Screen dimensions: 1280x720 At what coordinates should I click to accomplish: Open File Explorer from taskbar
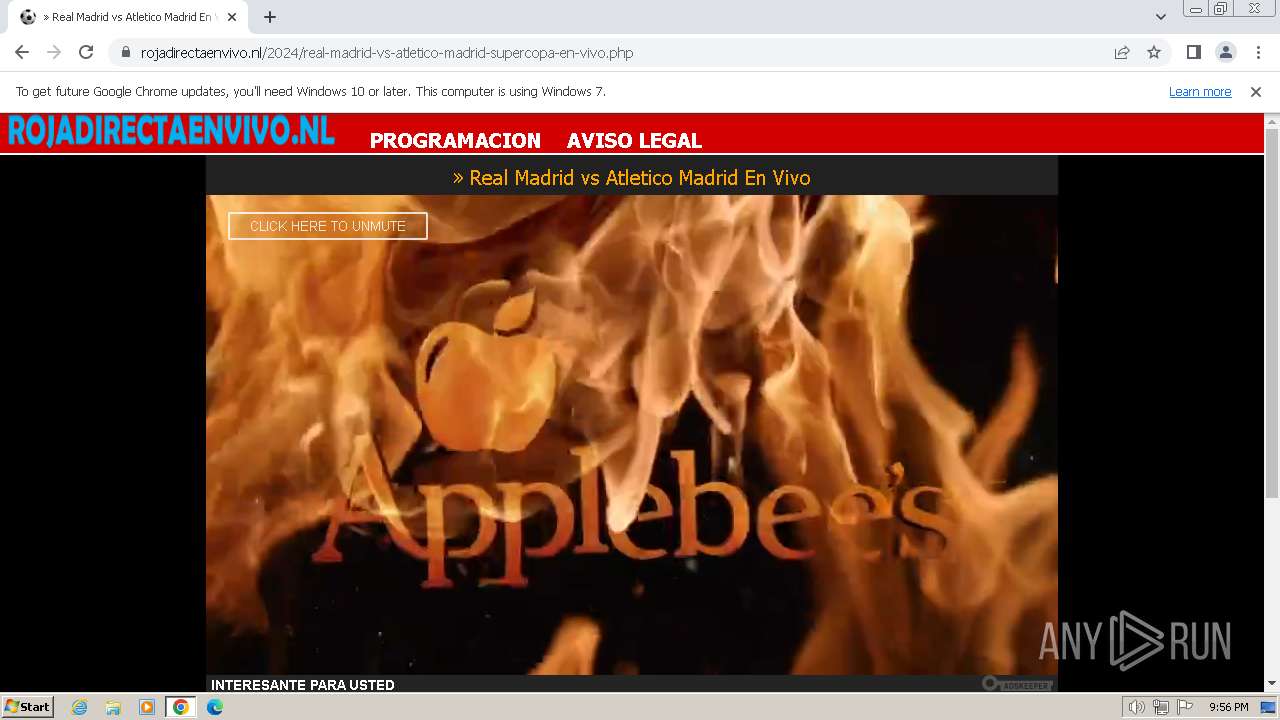coord(113,707)
